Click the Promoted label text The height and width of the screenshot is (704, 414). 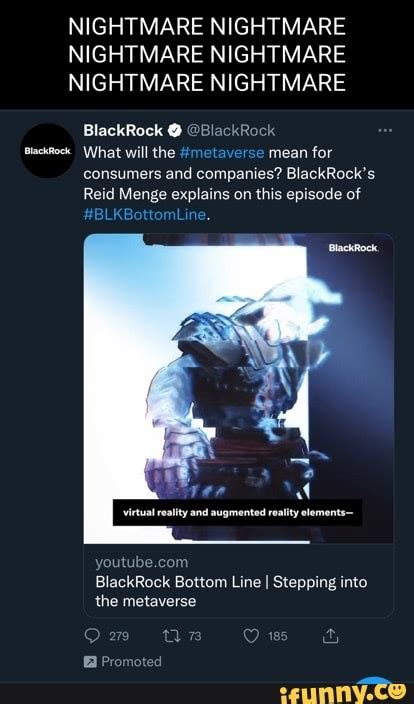tap(132, 661)
